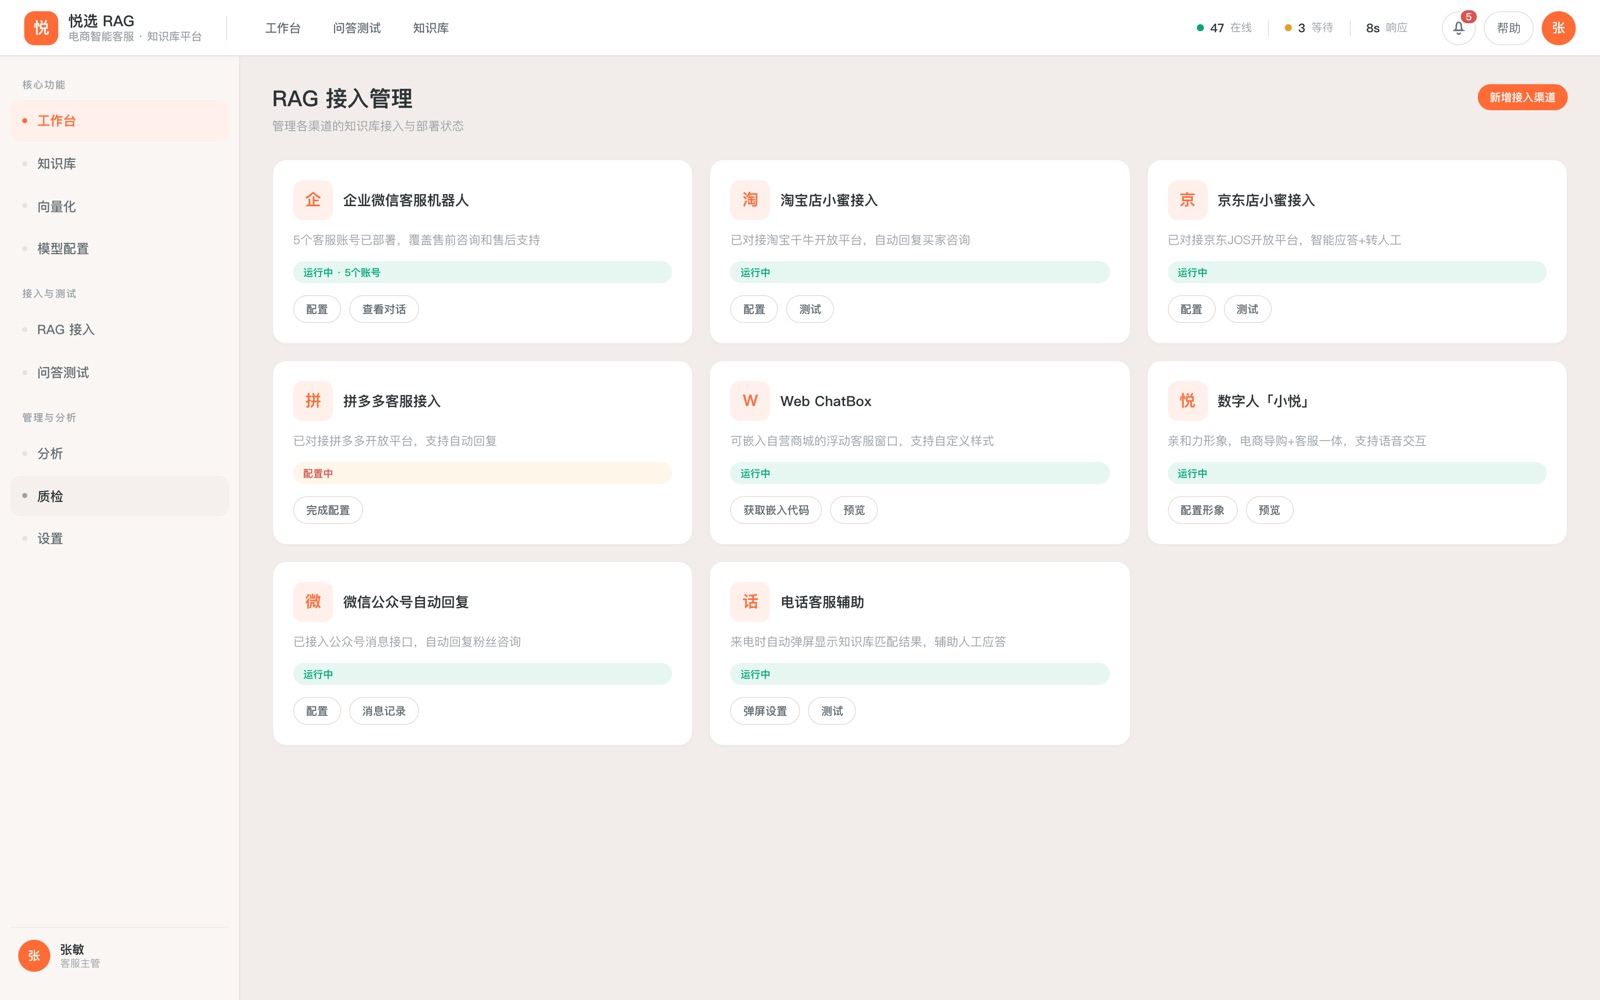Screen dimensions: 1600x1000
Task: Click the 运行中 status on 淘宝店小蜜接入 card
Action: tap(919, 273)
